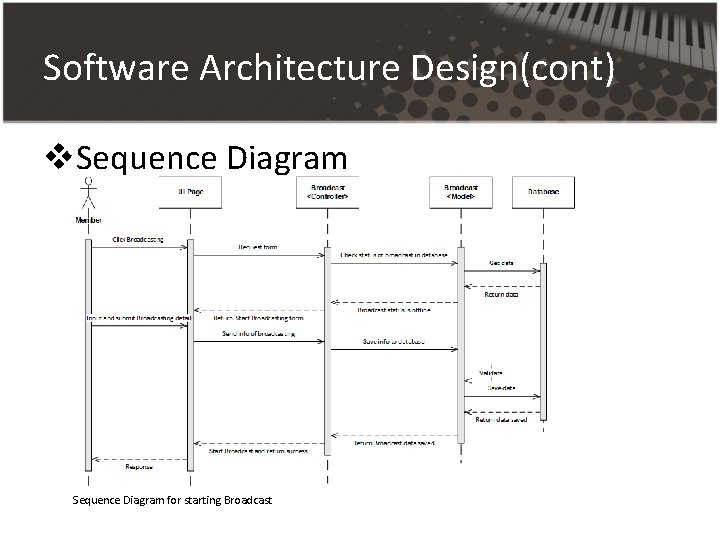Select the 'Start Broadcast and return success' label
The width and height of the screenshot is (720, 540).
259,451
